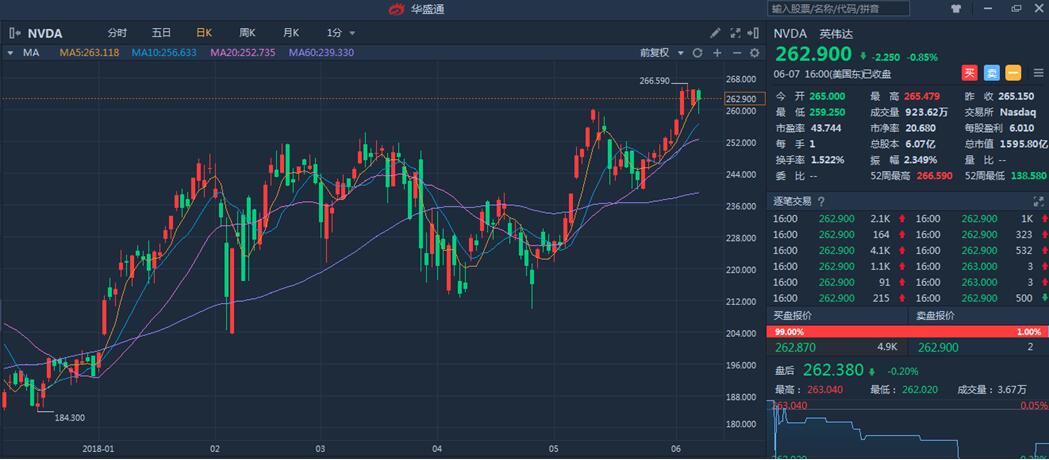
Task: Click the red 买 buy button
Action: tap(969, 73)
